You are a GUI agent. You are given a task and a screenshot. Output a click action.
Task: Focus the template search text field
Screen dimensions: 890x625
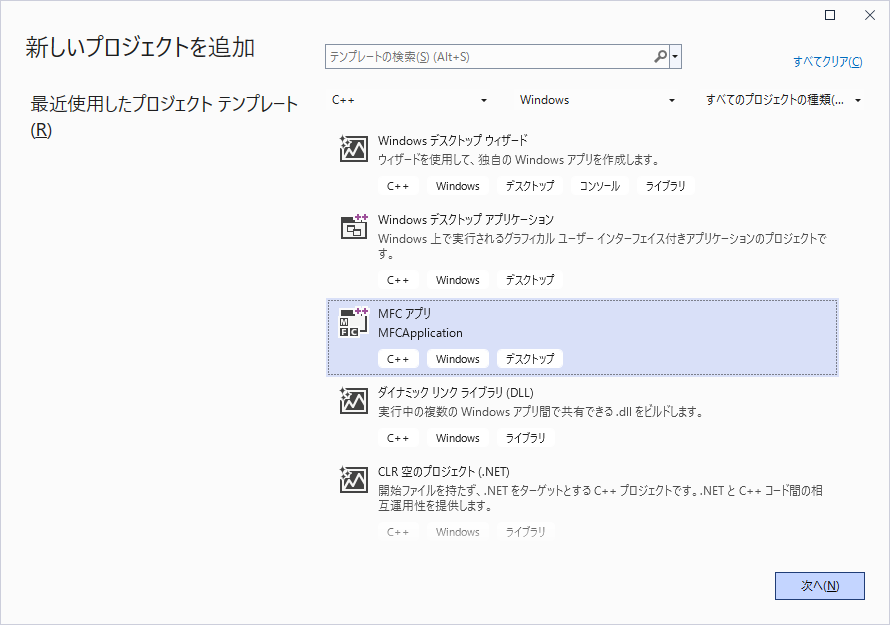490,57
